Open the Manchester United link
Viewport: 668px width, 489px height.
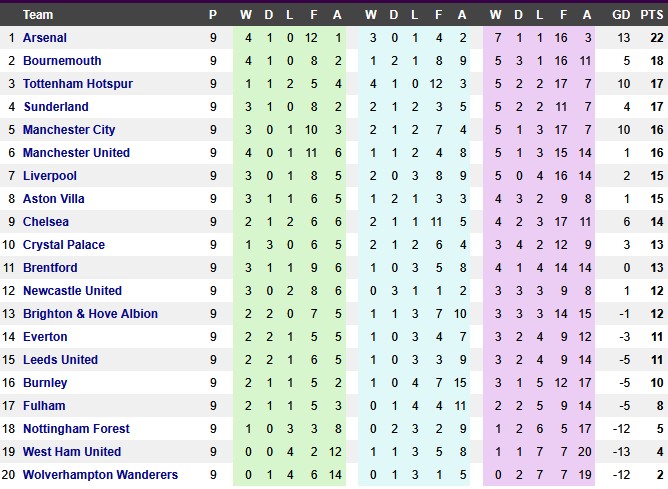76,153
